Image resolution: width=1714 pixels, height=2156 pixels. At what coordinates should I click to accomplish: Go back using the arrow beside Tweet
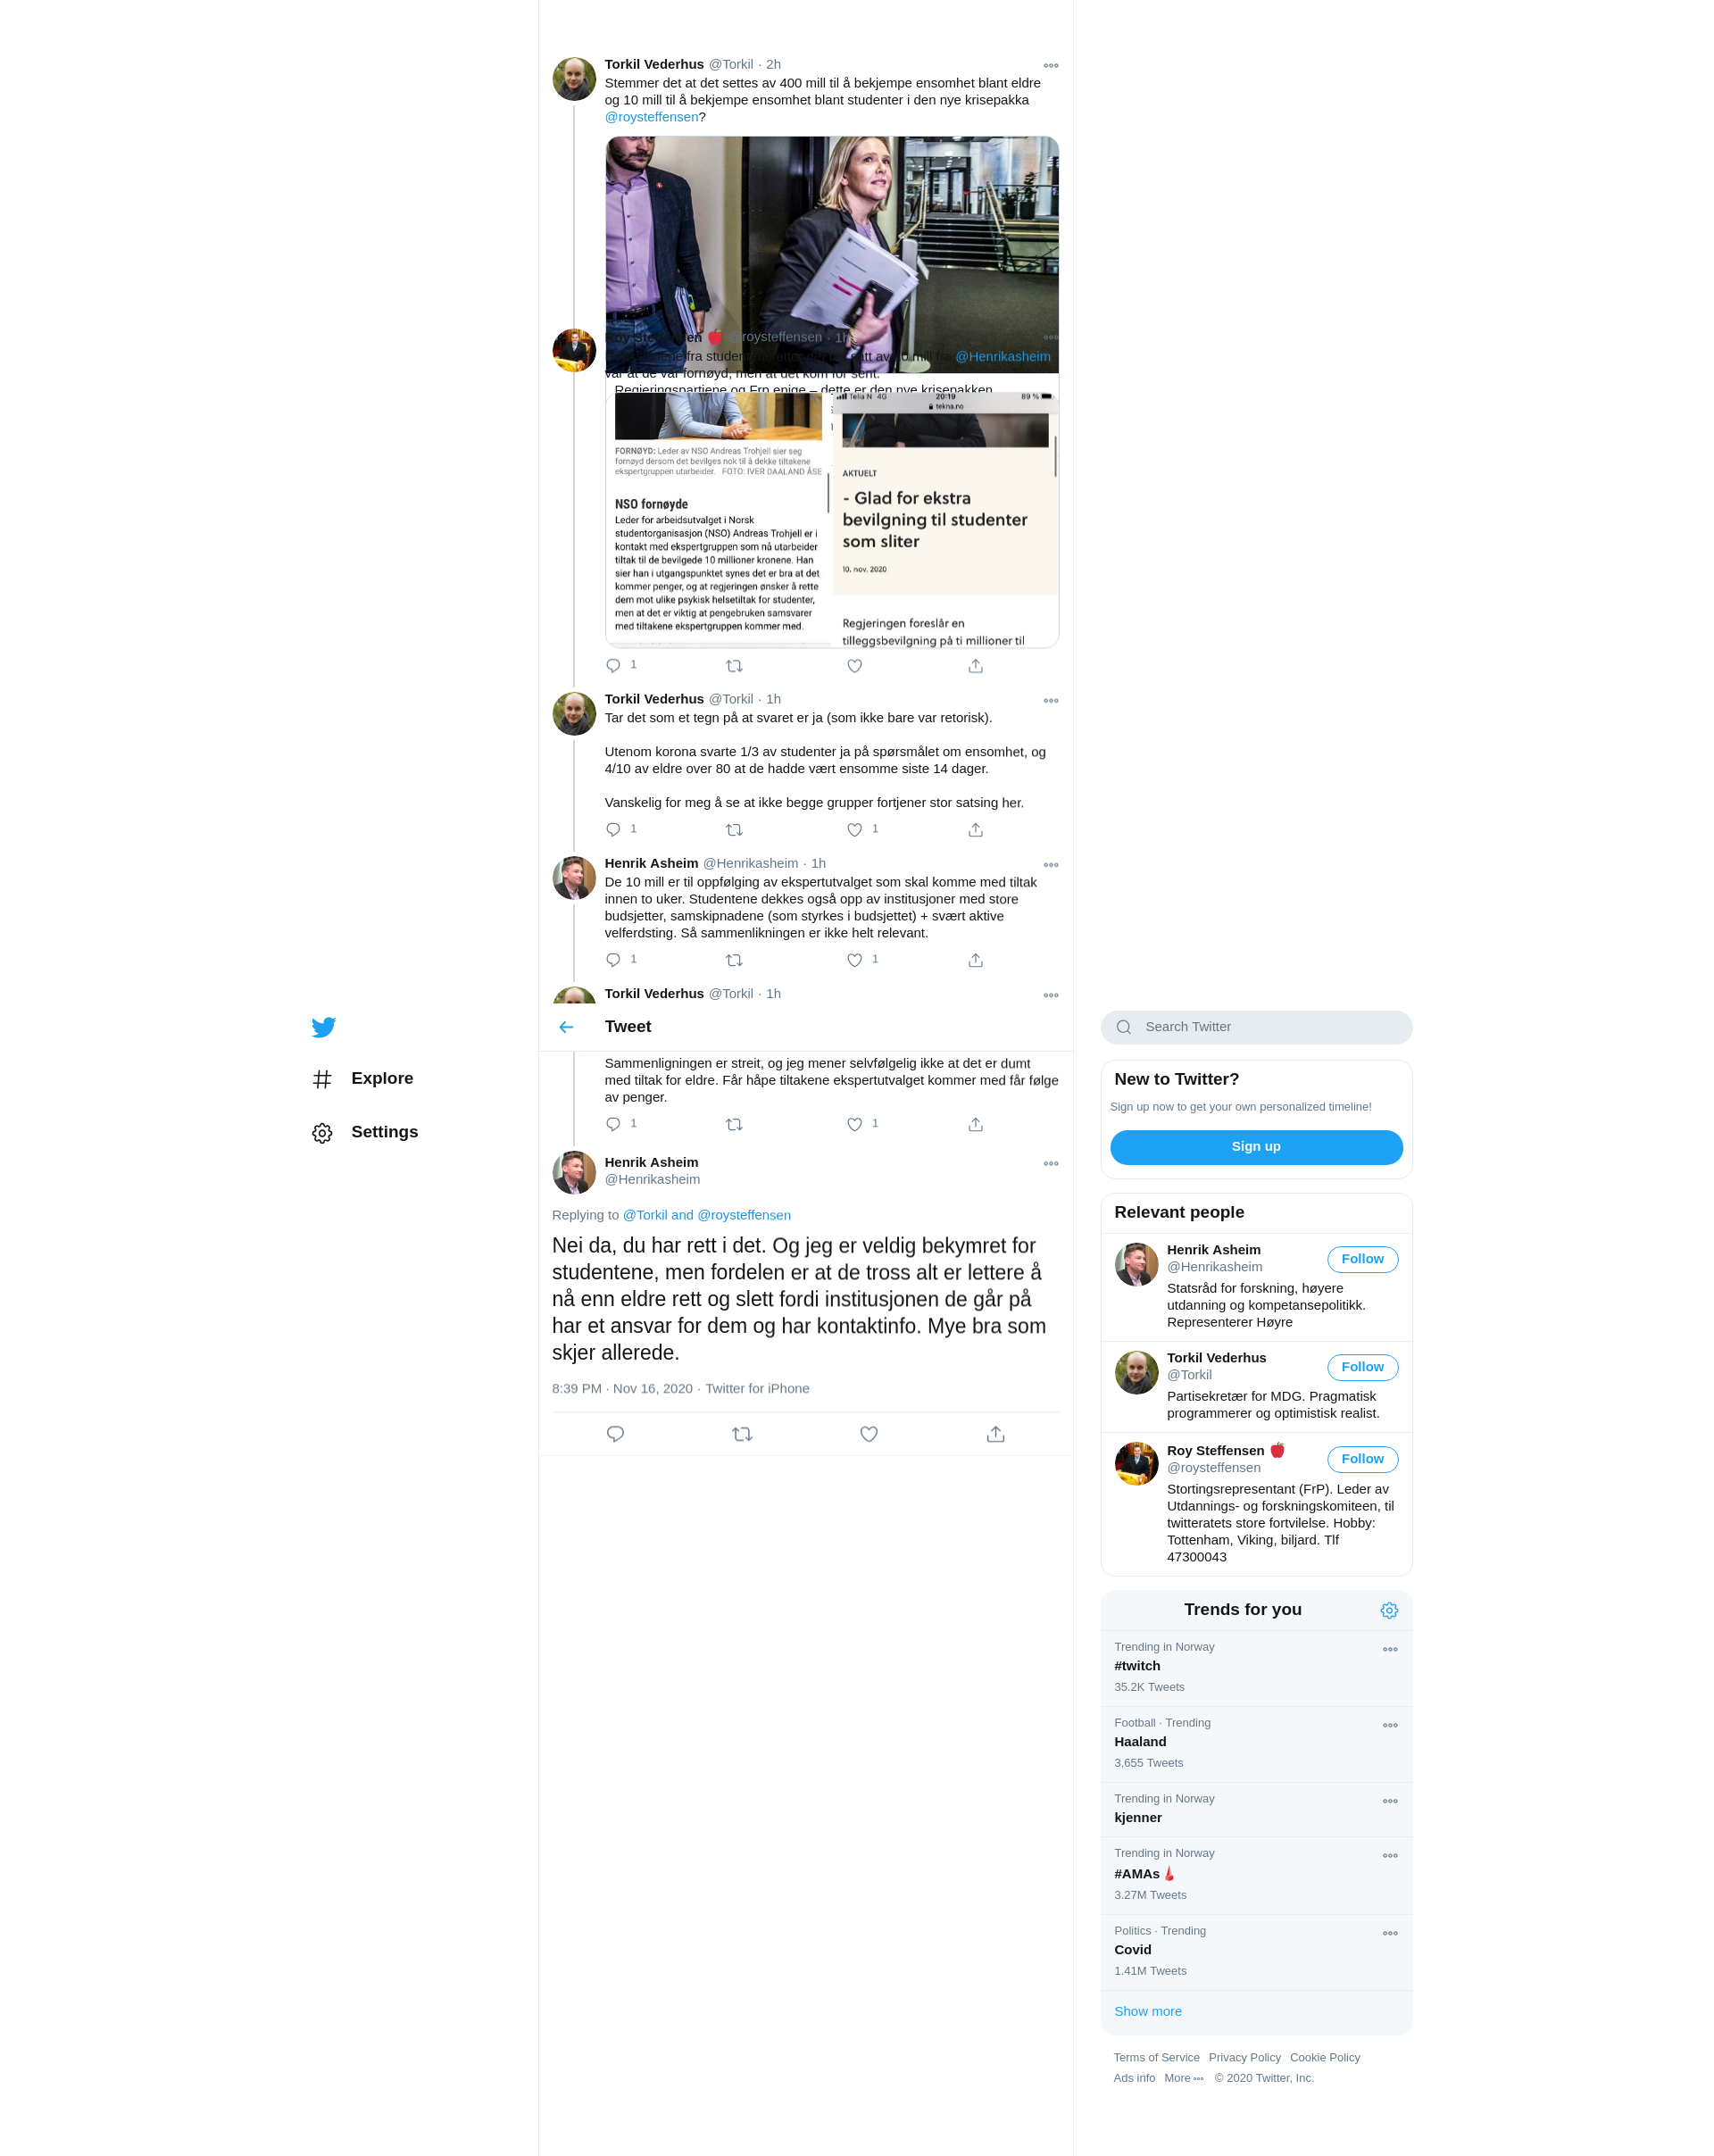[x=566, y=1027]
